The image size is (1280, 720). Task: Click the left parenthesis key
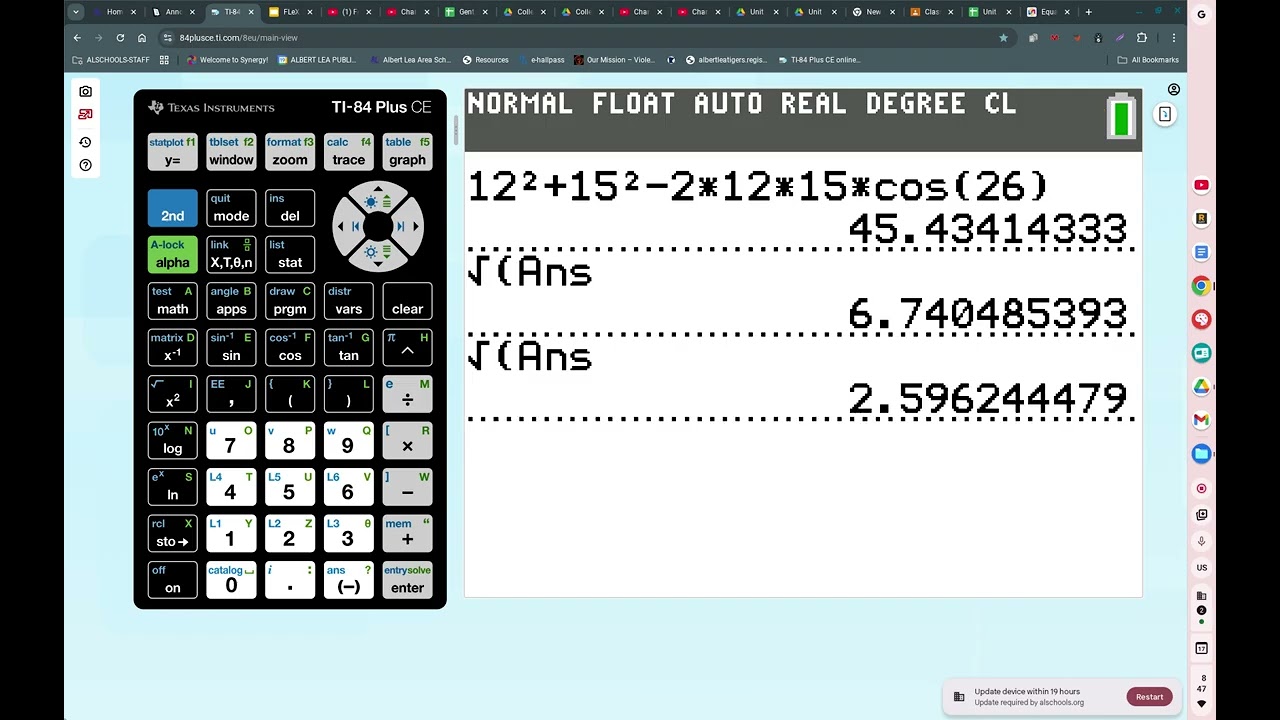coord(290,394)
